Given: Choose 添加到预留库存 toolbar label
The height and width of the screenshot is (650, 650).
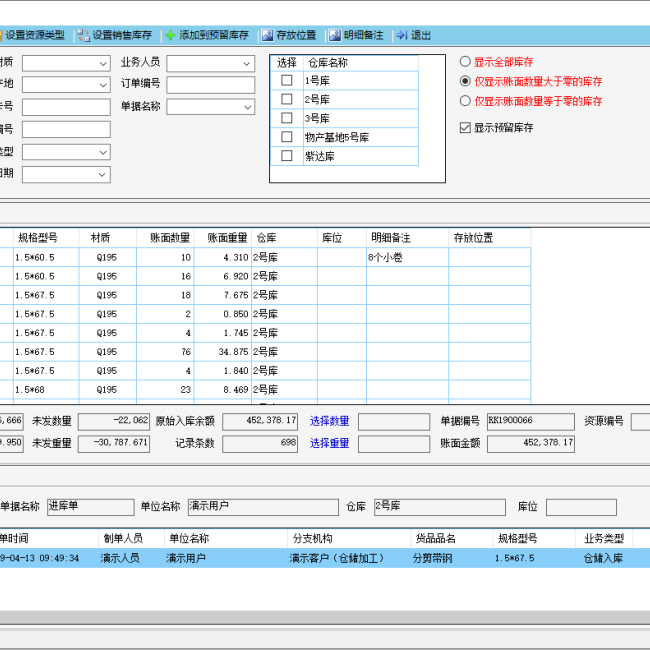Looking at the screenshot, I should pos(214,35).
